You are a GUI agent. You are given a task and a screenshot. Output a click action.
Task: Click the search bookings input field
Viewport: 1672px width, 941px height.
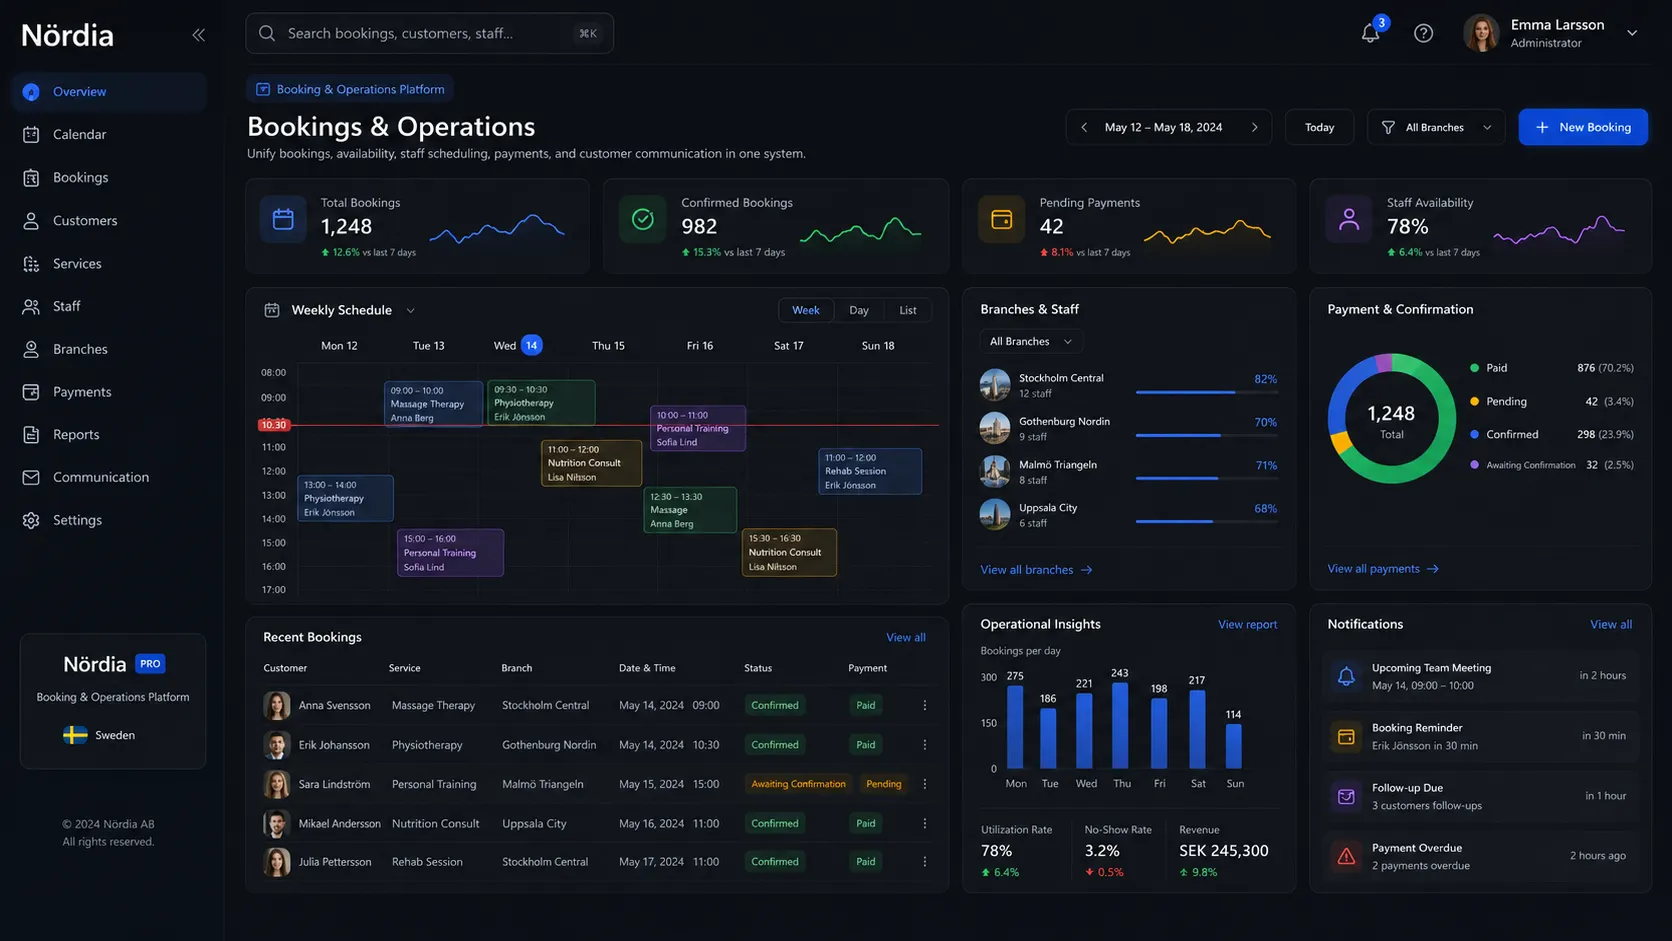429,33
